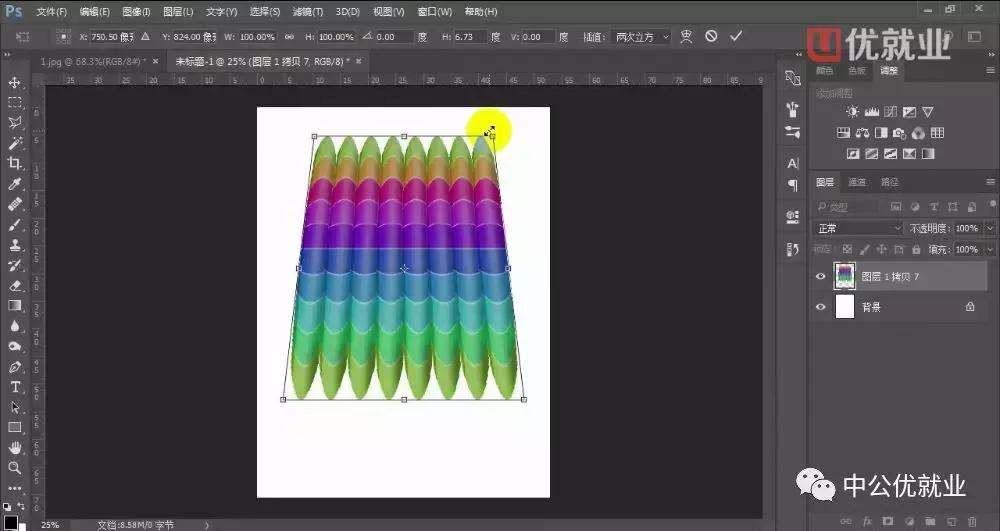Toggle the link between width and height
The image size is (1000, 531).
tap(290, 36)
